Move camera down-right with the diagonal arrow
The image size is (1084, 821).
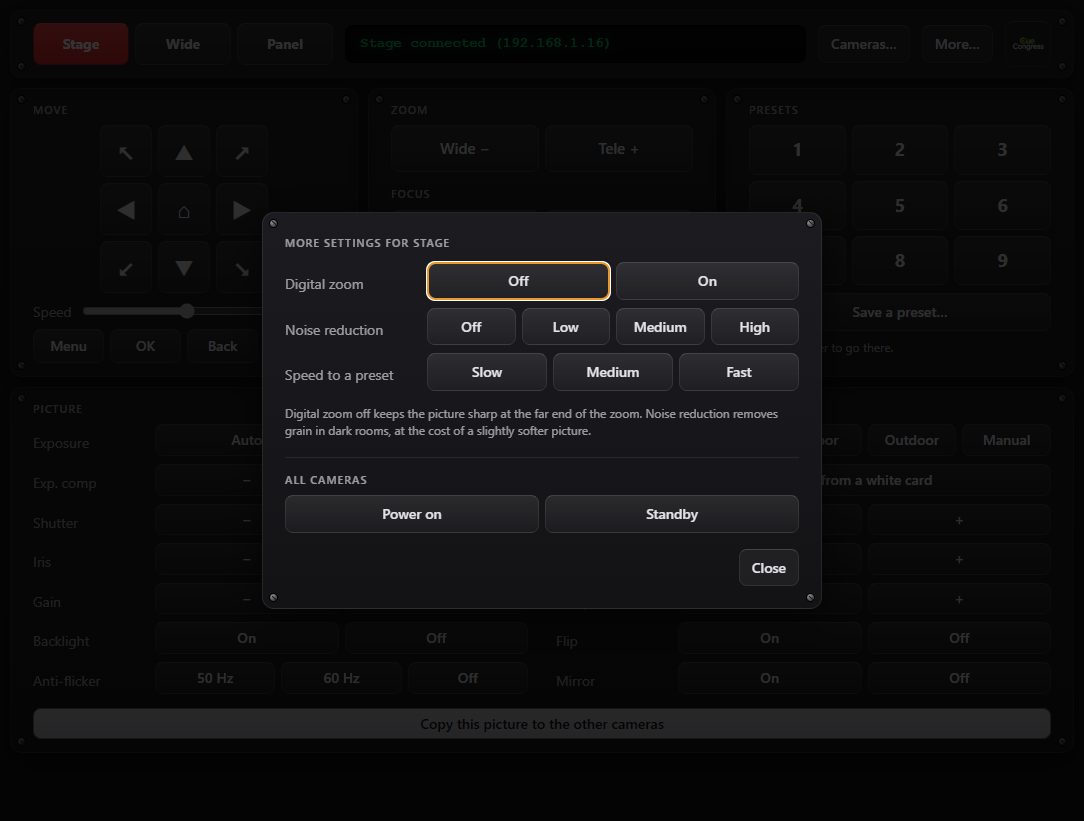click(x=240, y=267)
